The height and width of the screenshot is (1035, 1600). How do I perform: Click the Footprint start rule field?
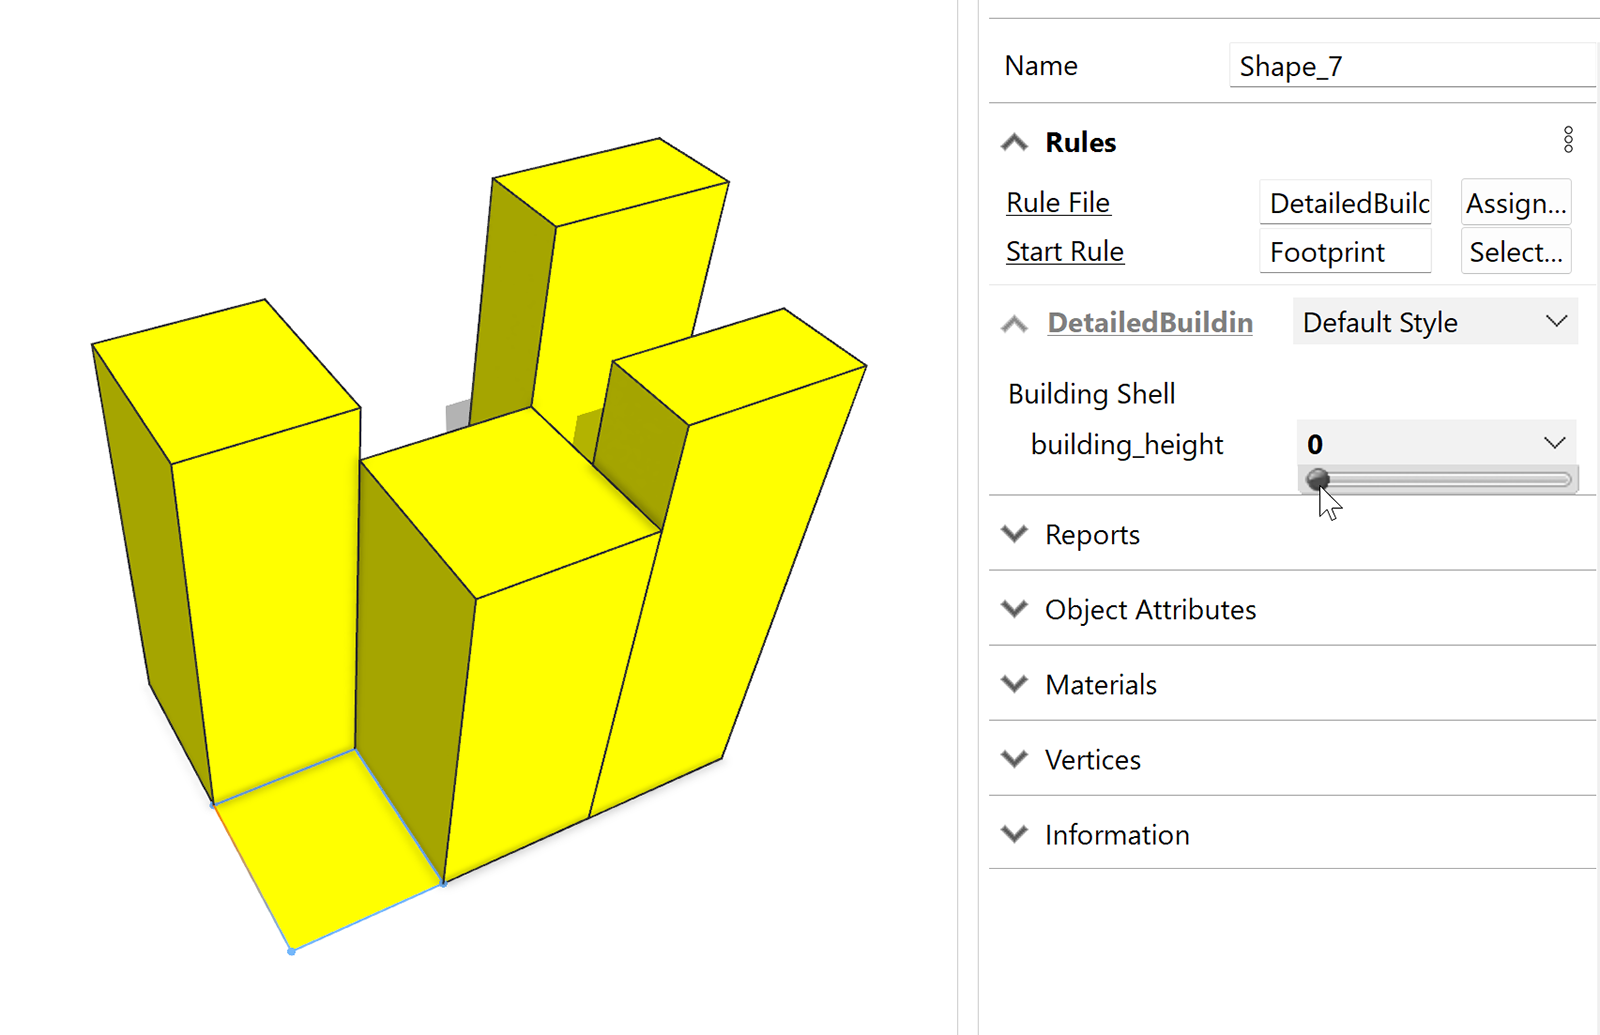(1344, 251)
